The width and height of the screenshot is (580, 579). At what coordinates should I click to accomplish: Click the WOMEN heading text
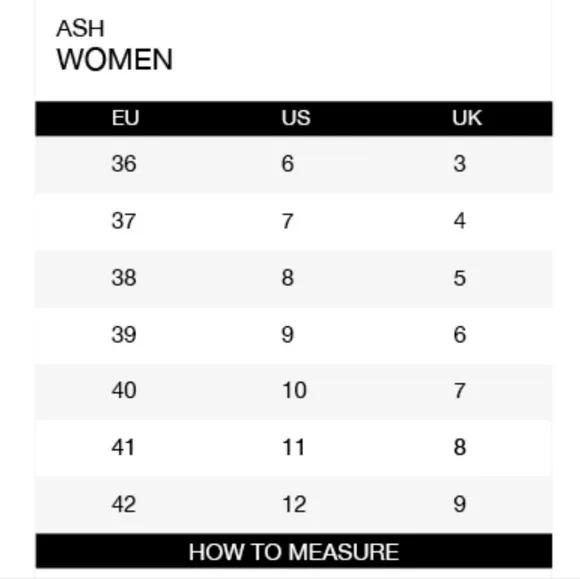115,59
